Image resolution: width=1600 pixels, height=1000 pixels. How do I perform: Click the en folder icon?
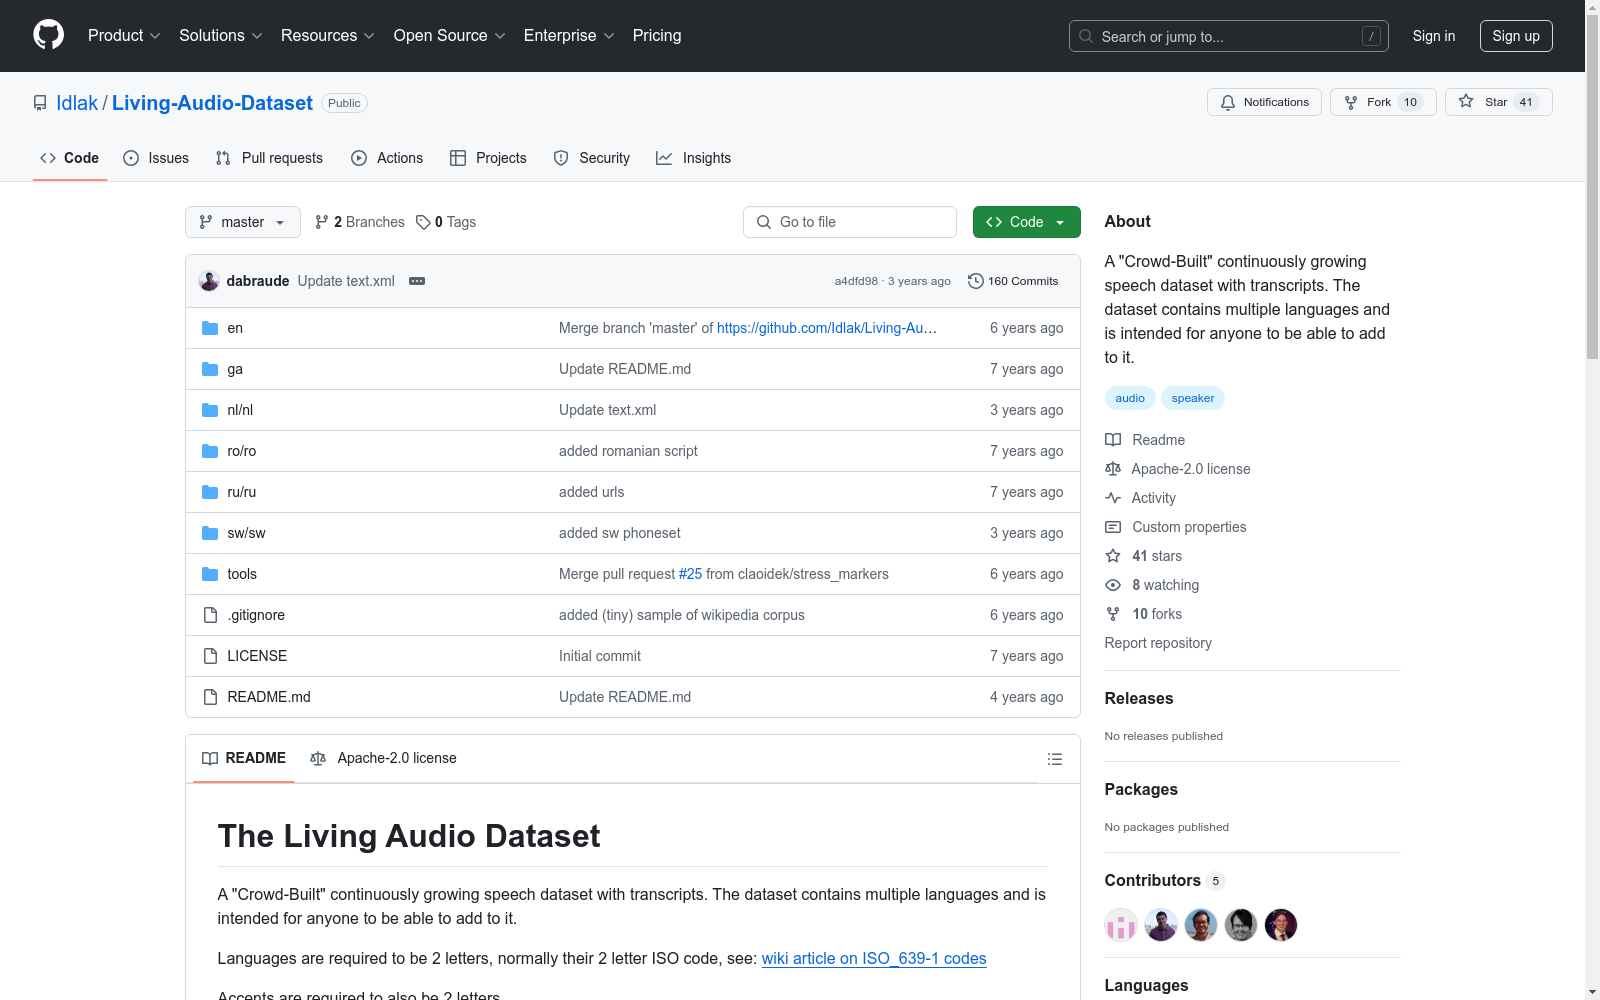coord(210,328)
